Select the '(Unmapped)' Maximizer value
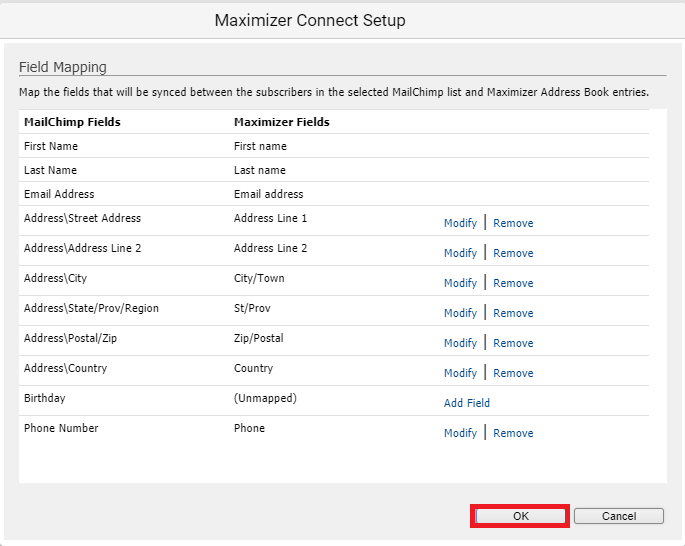This screenshot has height=546, width=685. click(265, 398)
